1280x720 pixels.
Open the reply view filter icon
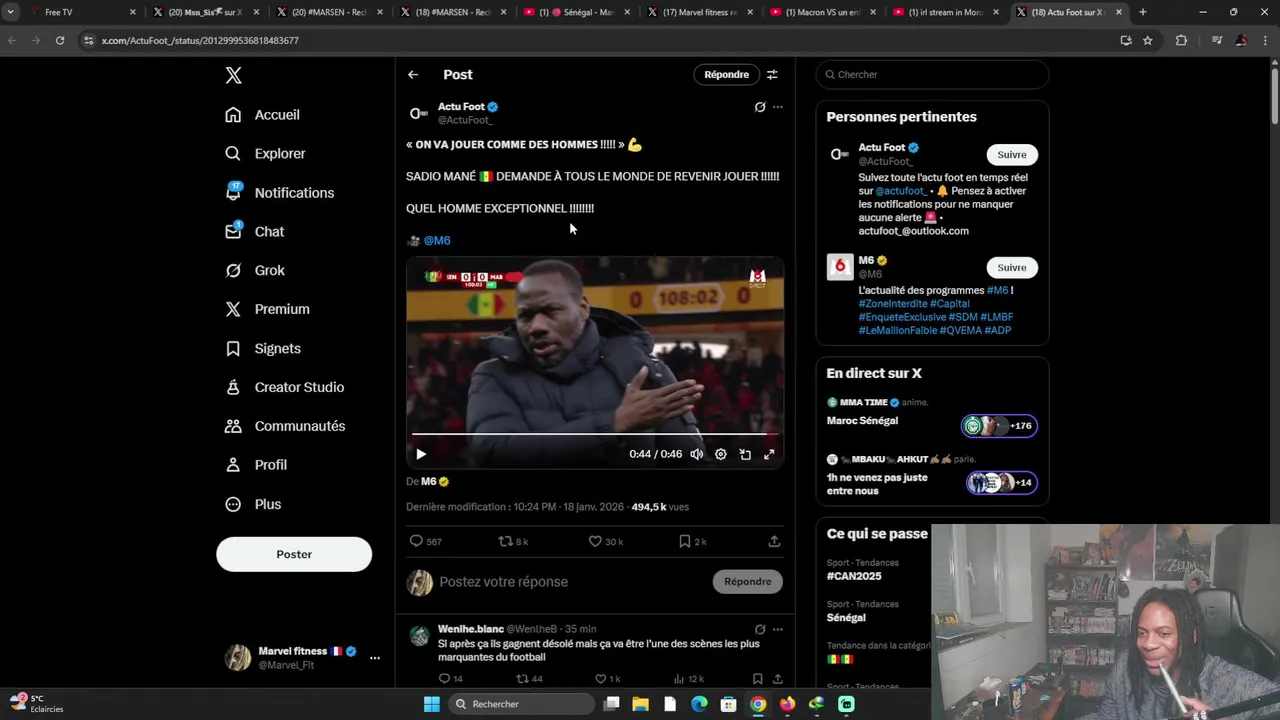click(772, 75)
